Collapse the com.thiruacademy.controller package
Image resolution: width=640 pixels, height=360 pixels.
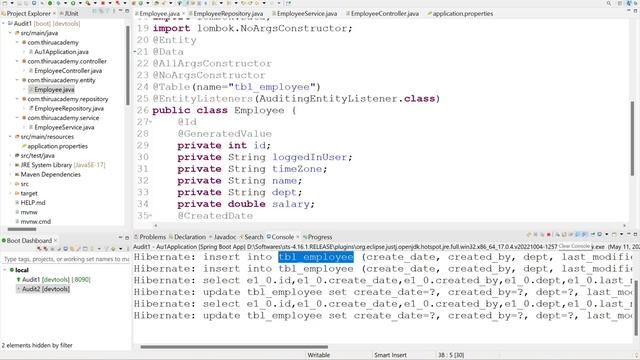[x=17, y=61]
